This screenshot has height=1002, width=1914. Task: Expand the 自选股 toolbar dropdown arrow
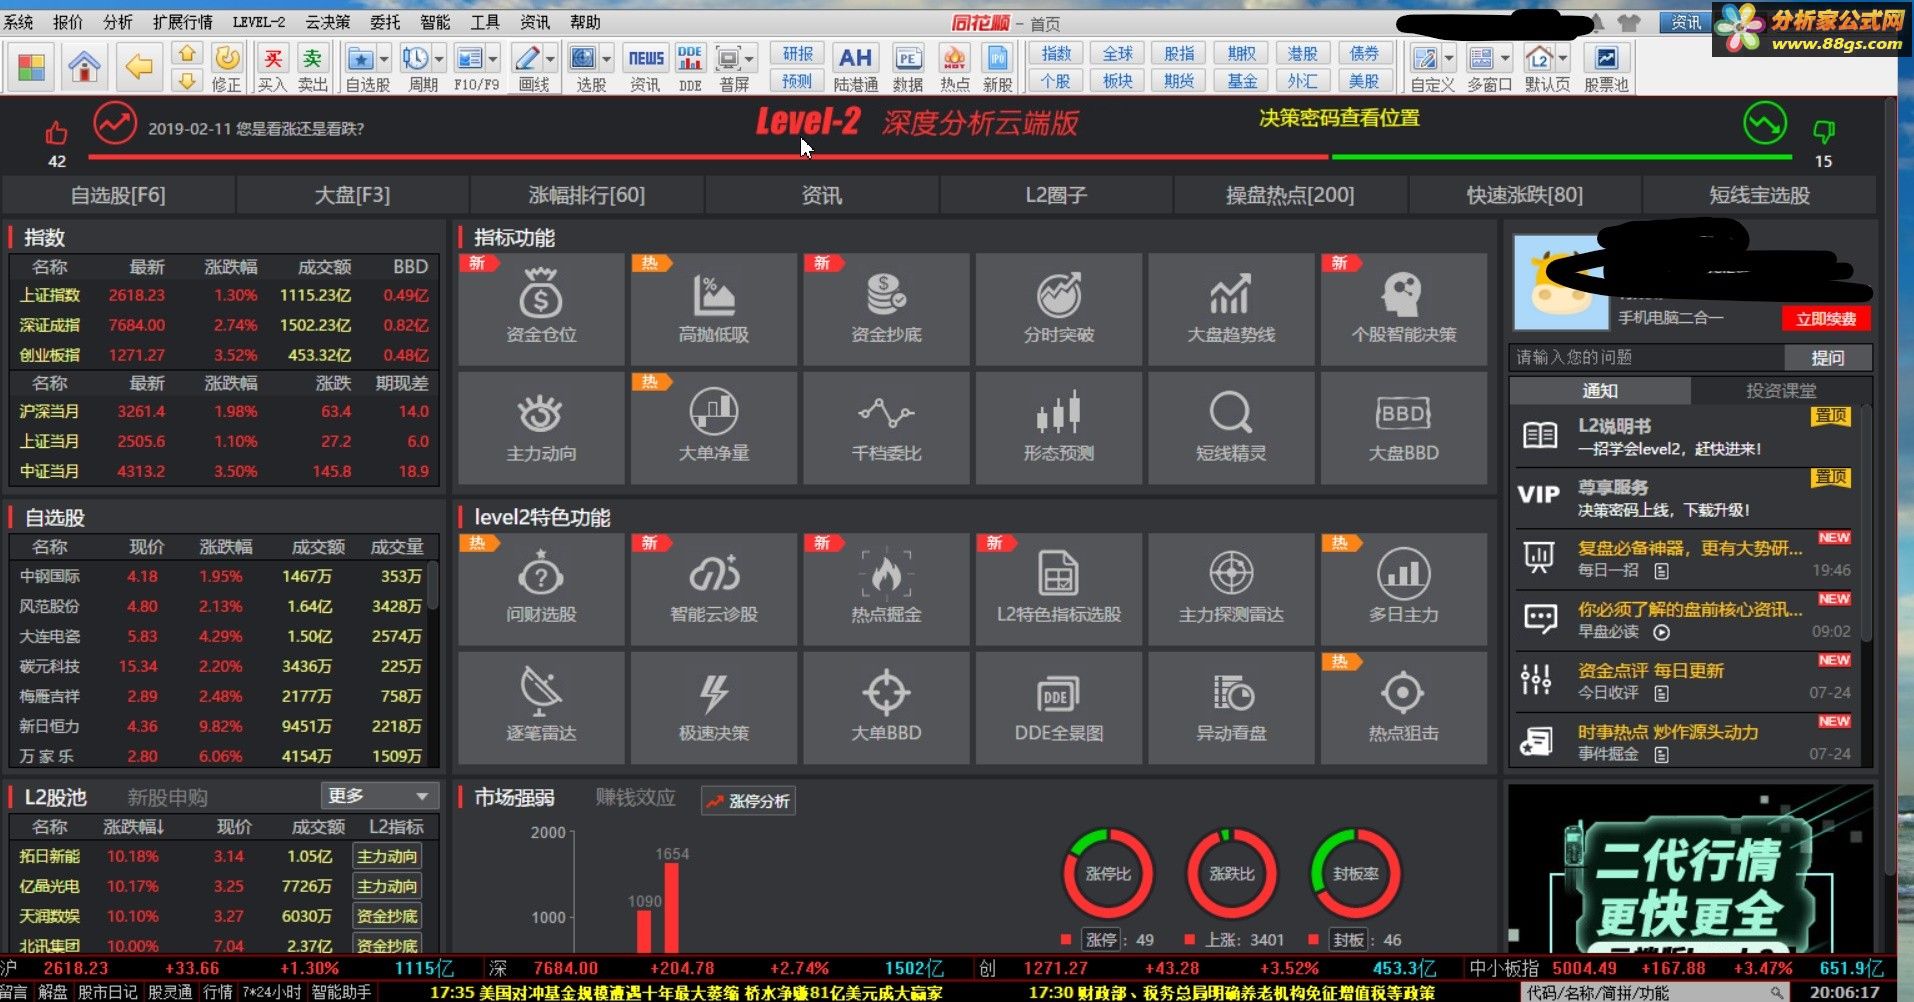pos(383,59)
